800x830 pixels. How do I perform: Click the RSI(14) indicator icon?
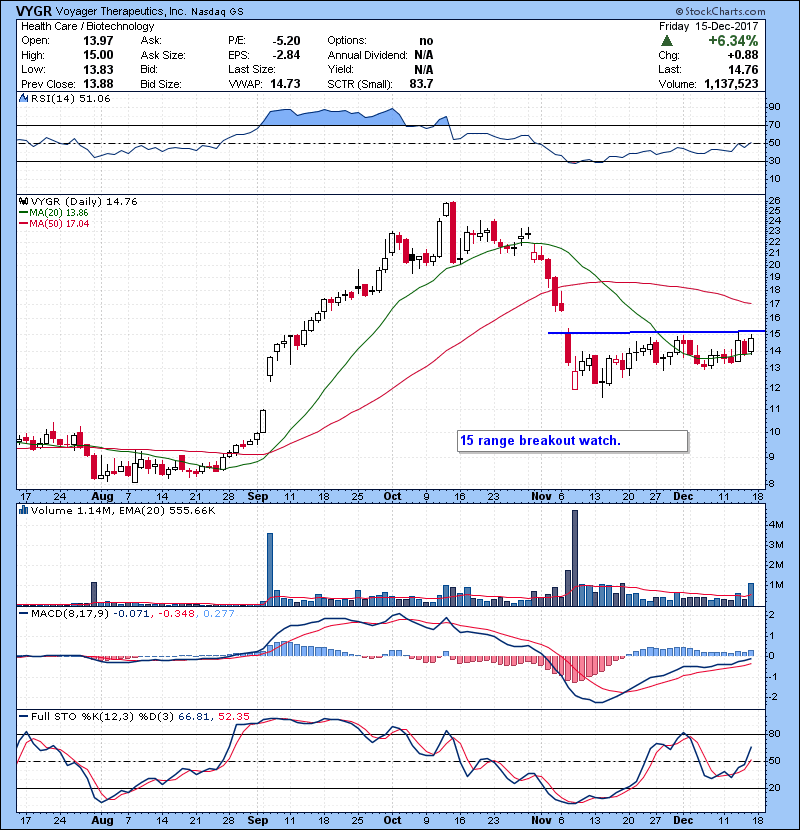click(x=23, y=98)
